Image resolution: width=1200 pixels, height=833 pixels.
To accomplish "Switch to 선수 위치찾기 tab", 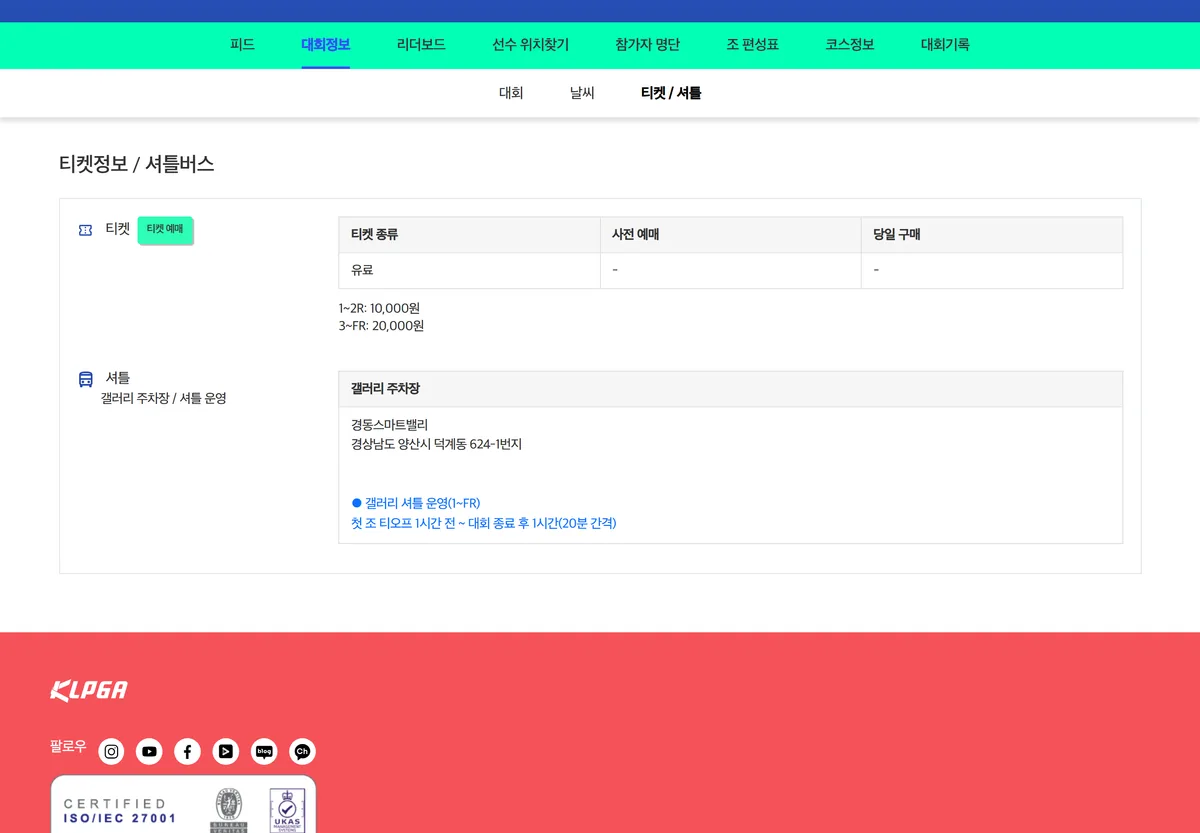I will coord(530,45).
